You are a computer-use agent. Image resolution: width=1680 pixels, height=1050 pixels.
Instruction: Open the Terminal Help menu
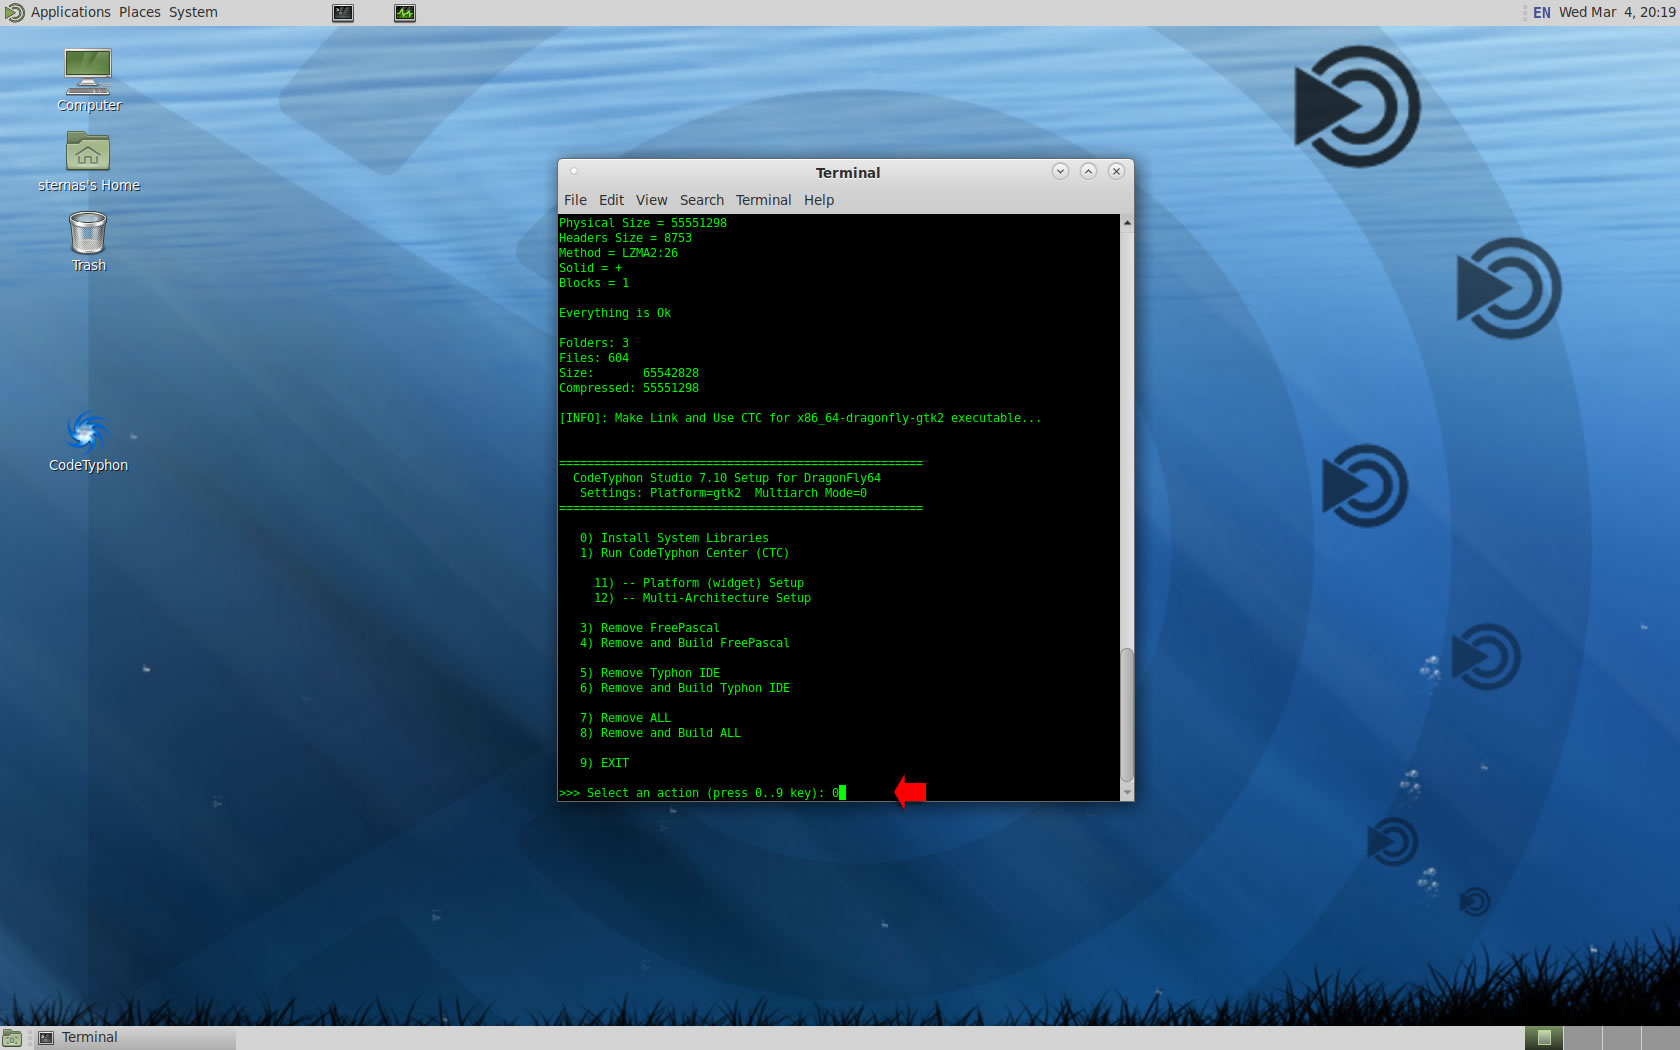point(818,200)
